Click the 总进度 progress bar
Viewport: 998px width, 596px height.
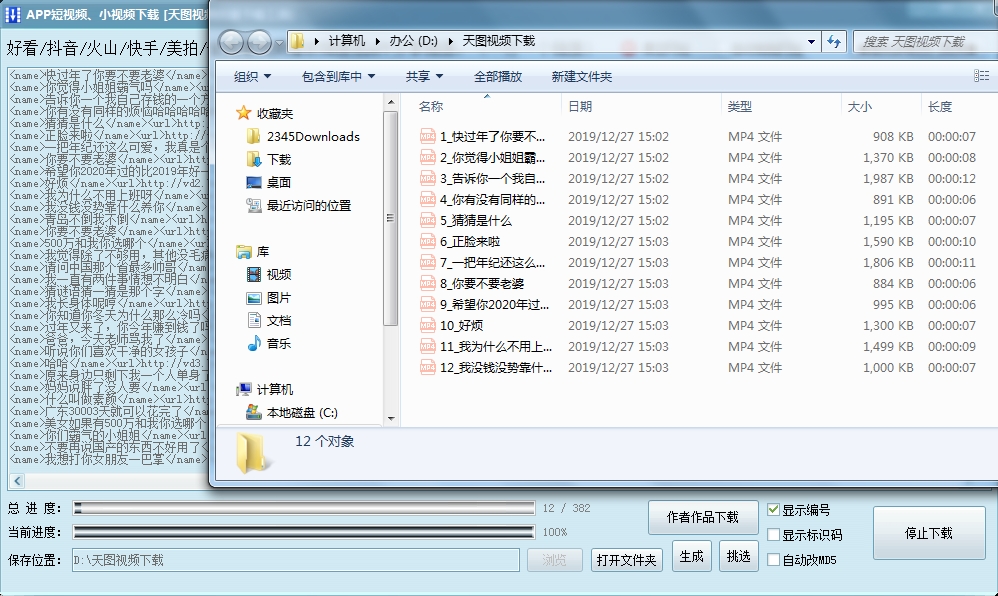point(304,507)
